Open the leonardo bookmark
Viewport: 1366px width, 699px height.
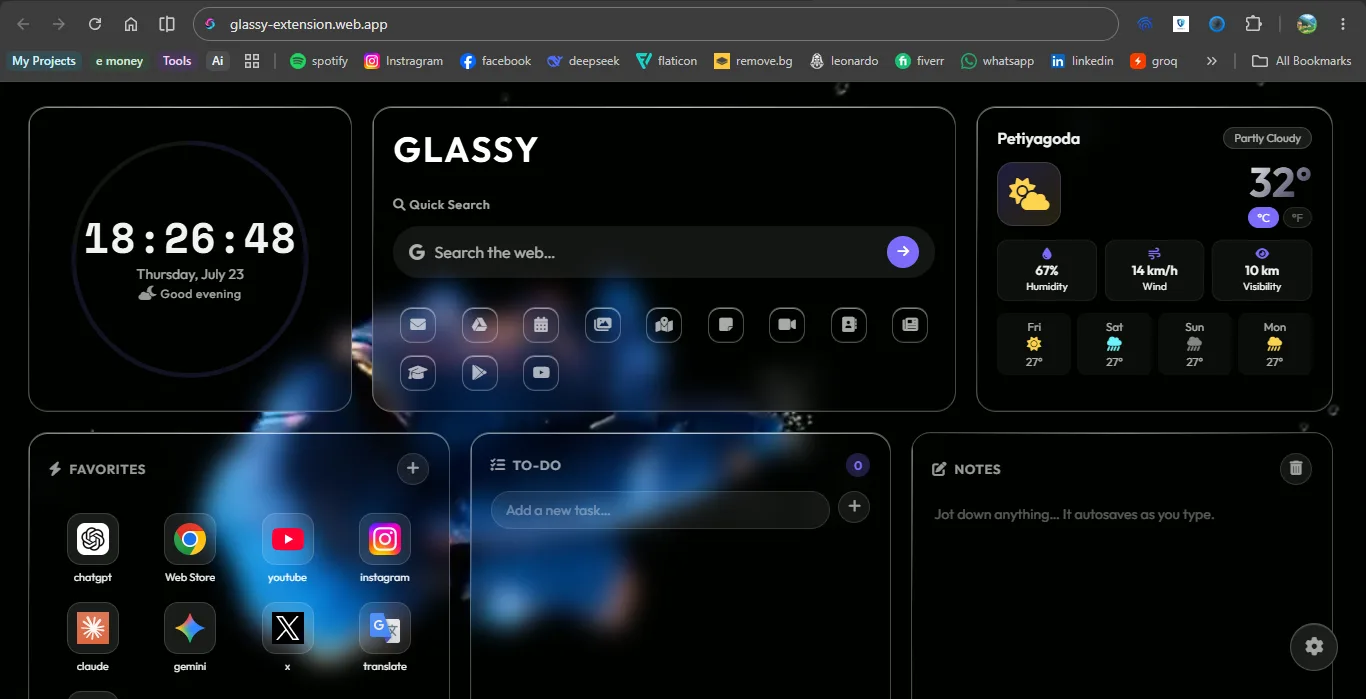click(844, 61)
